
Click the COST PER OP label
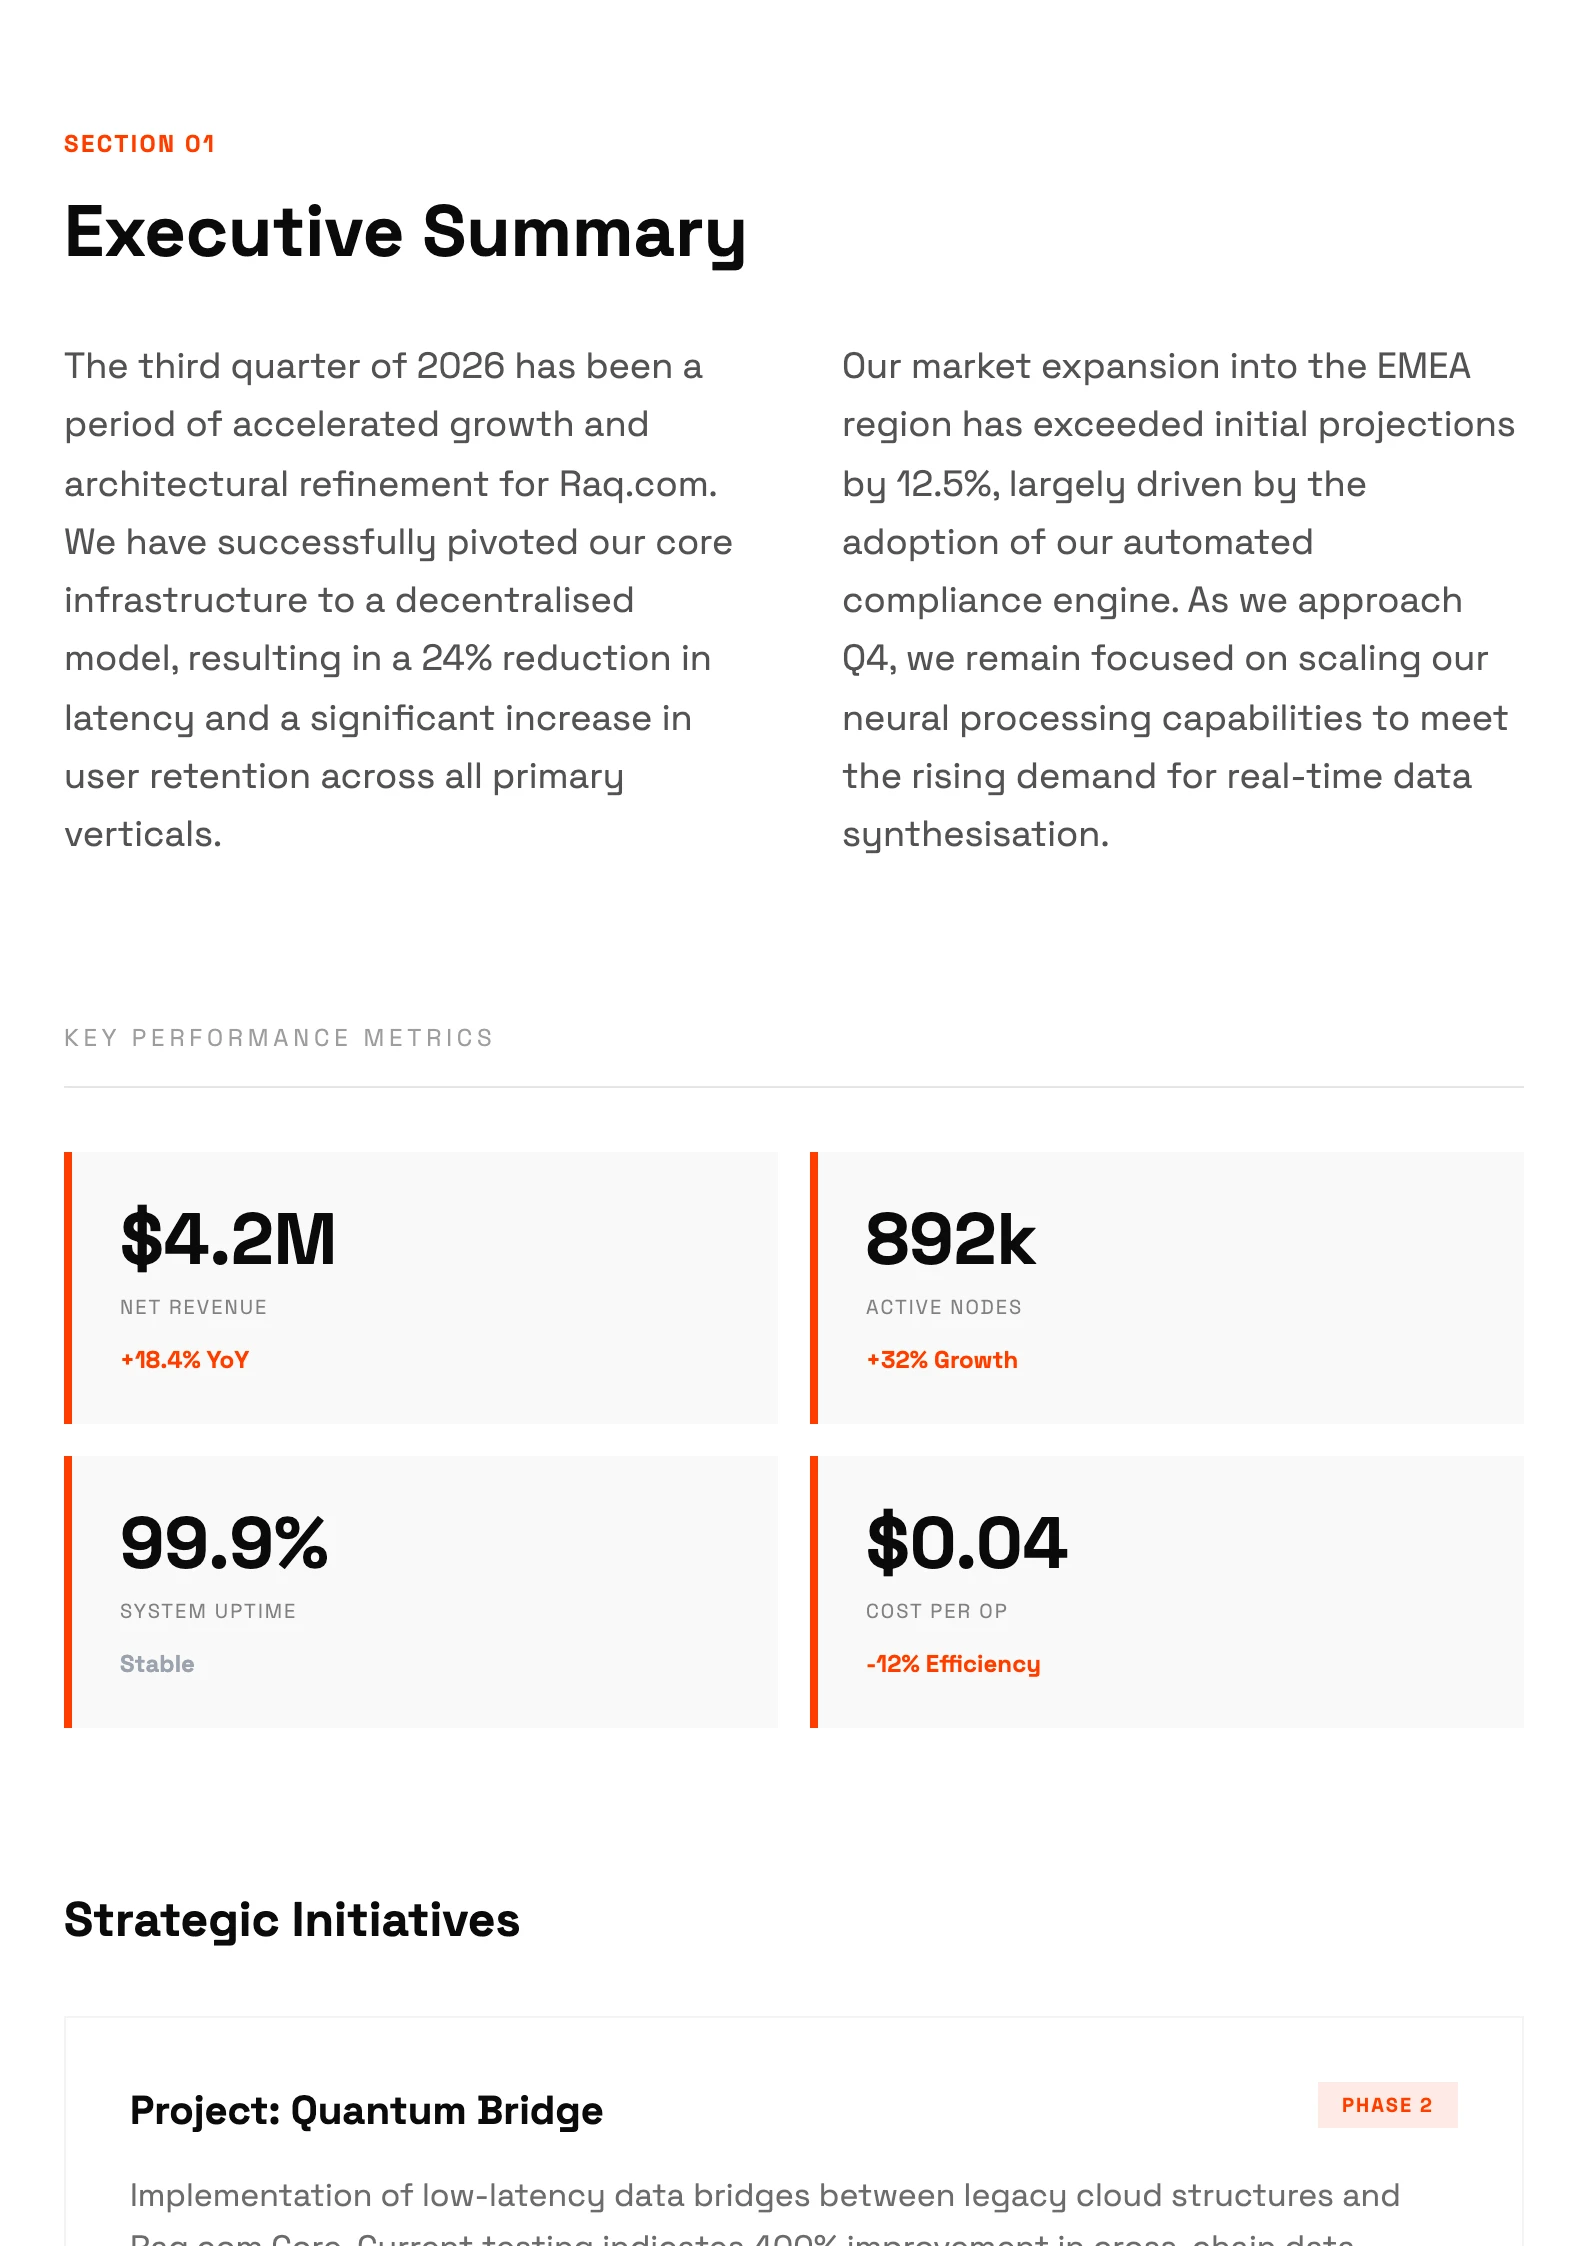(x=936, y=1611)
